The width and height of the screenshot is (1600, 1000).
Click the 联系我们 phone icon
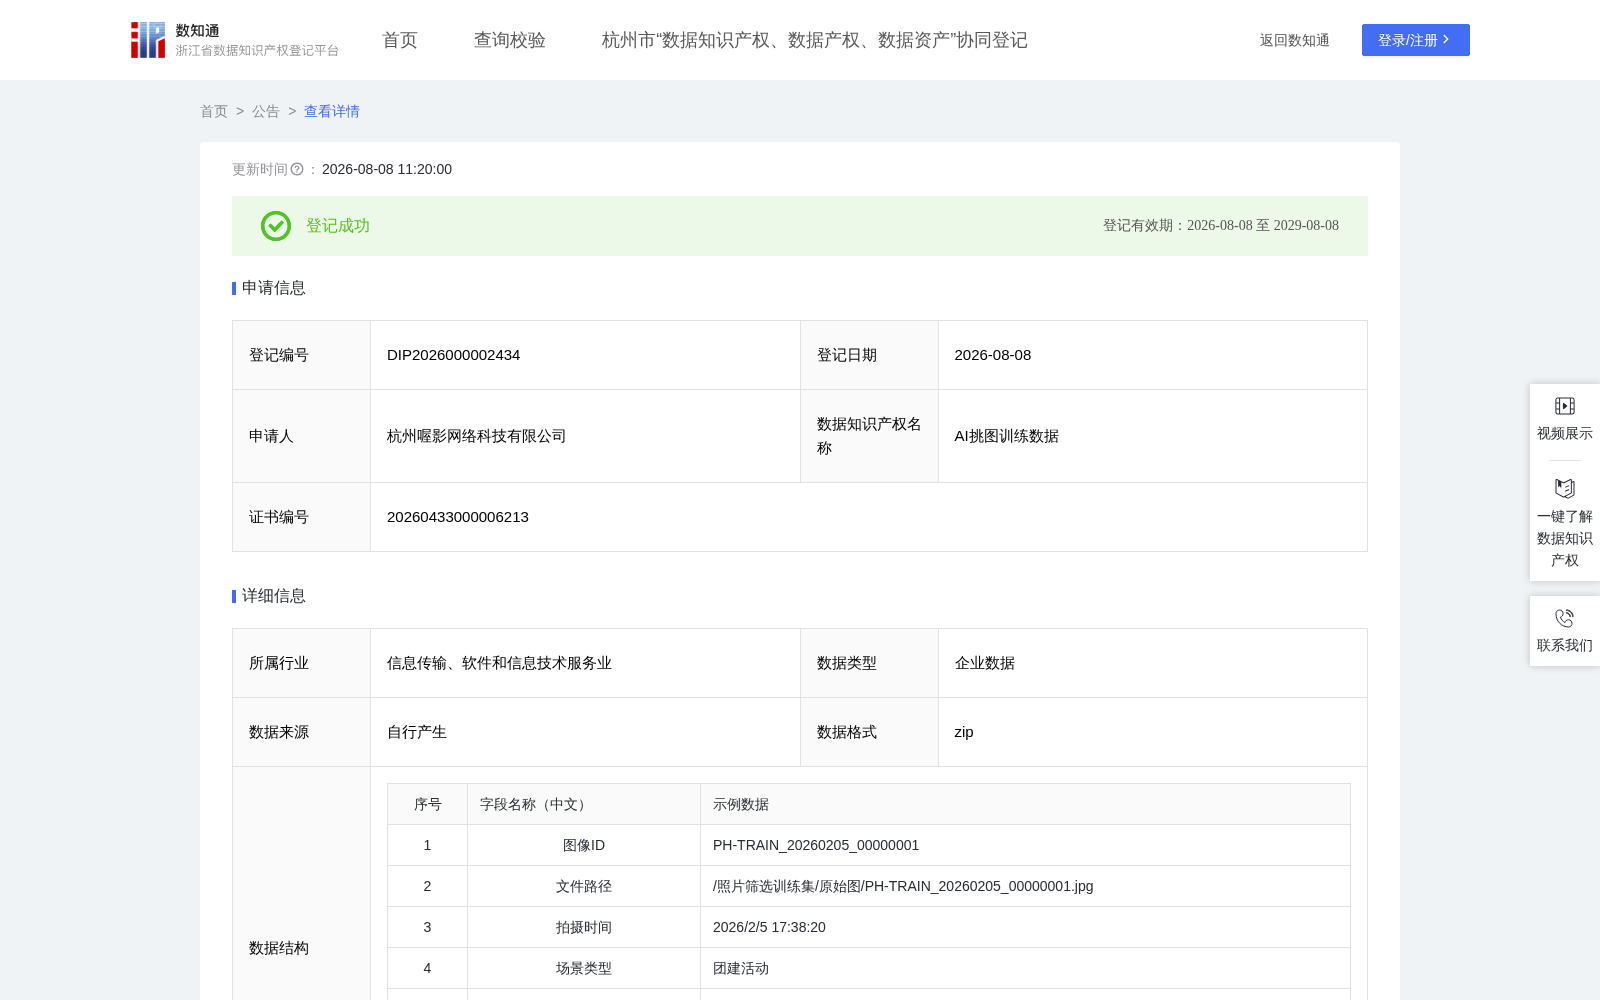point(1565,618)
